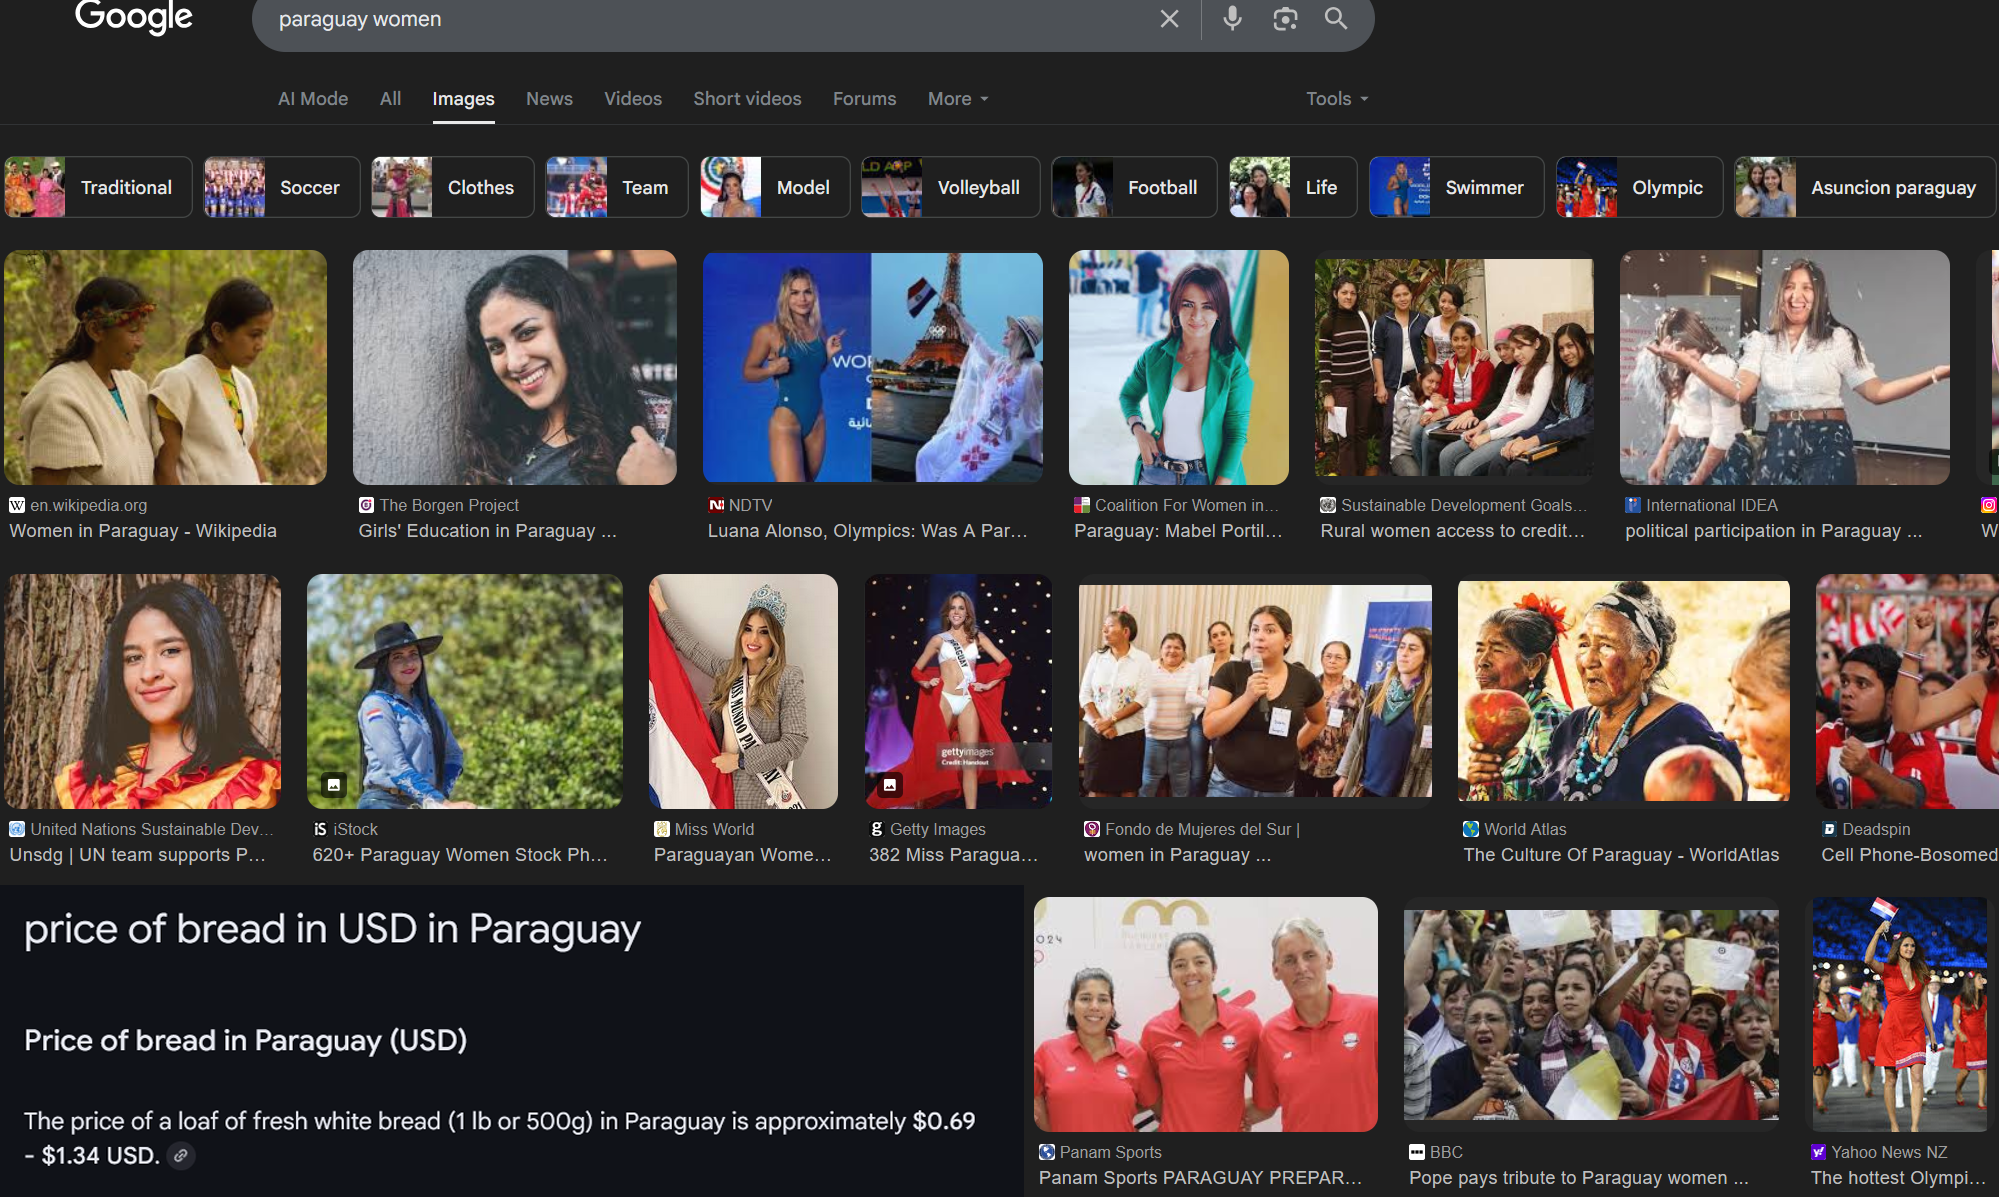Filter results by Traditional chip
The image size is (1999, 1197).
coord(98,187)
